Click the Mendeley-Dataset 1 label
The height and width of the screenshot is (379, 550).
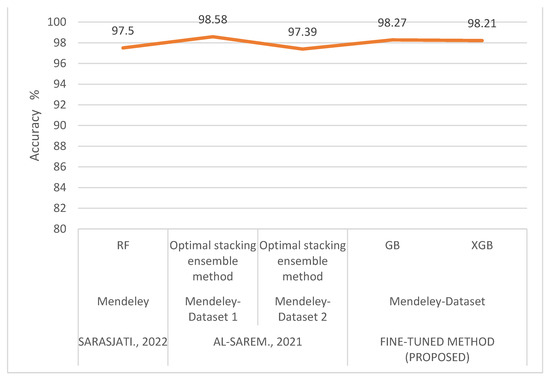(213, 309)
